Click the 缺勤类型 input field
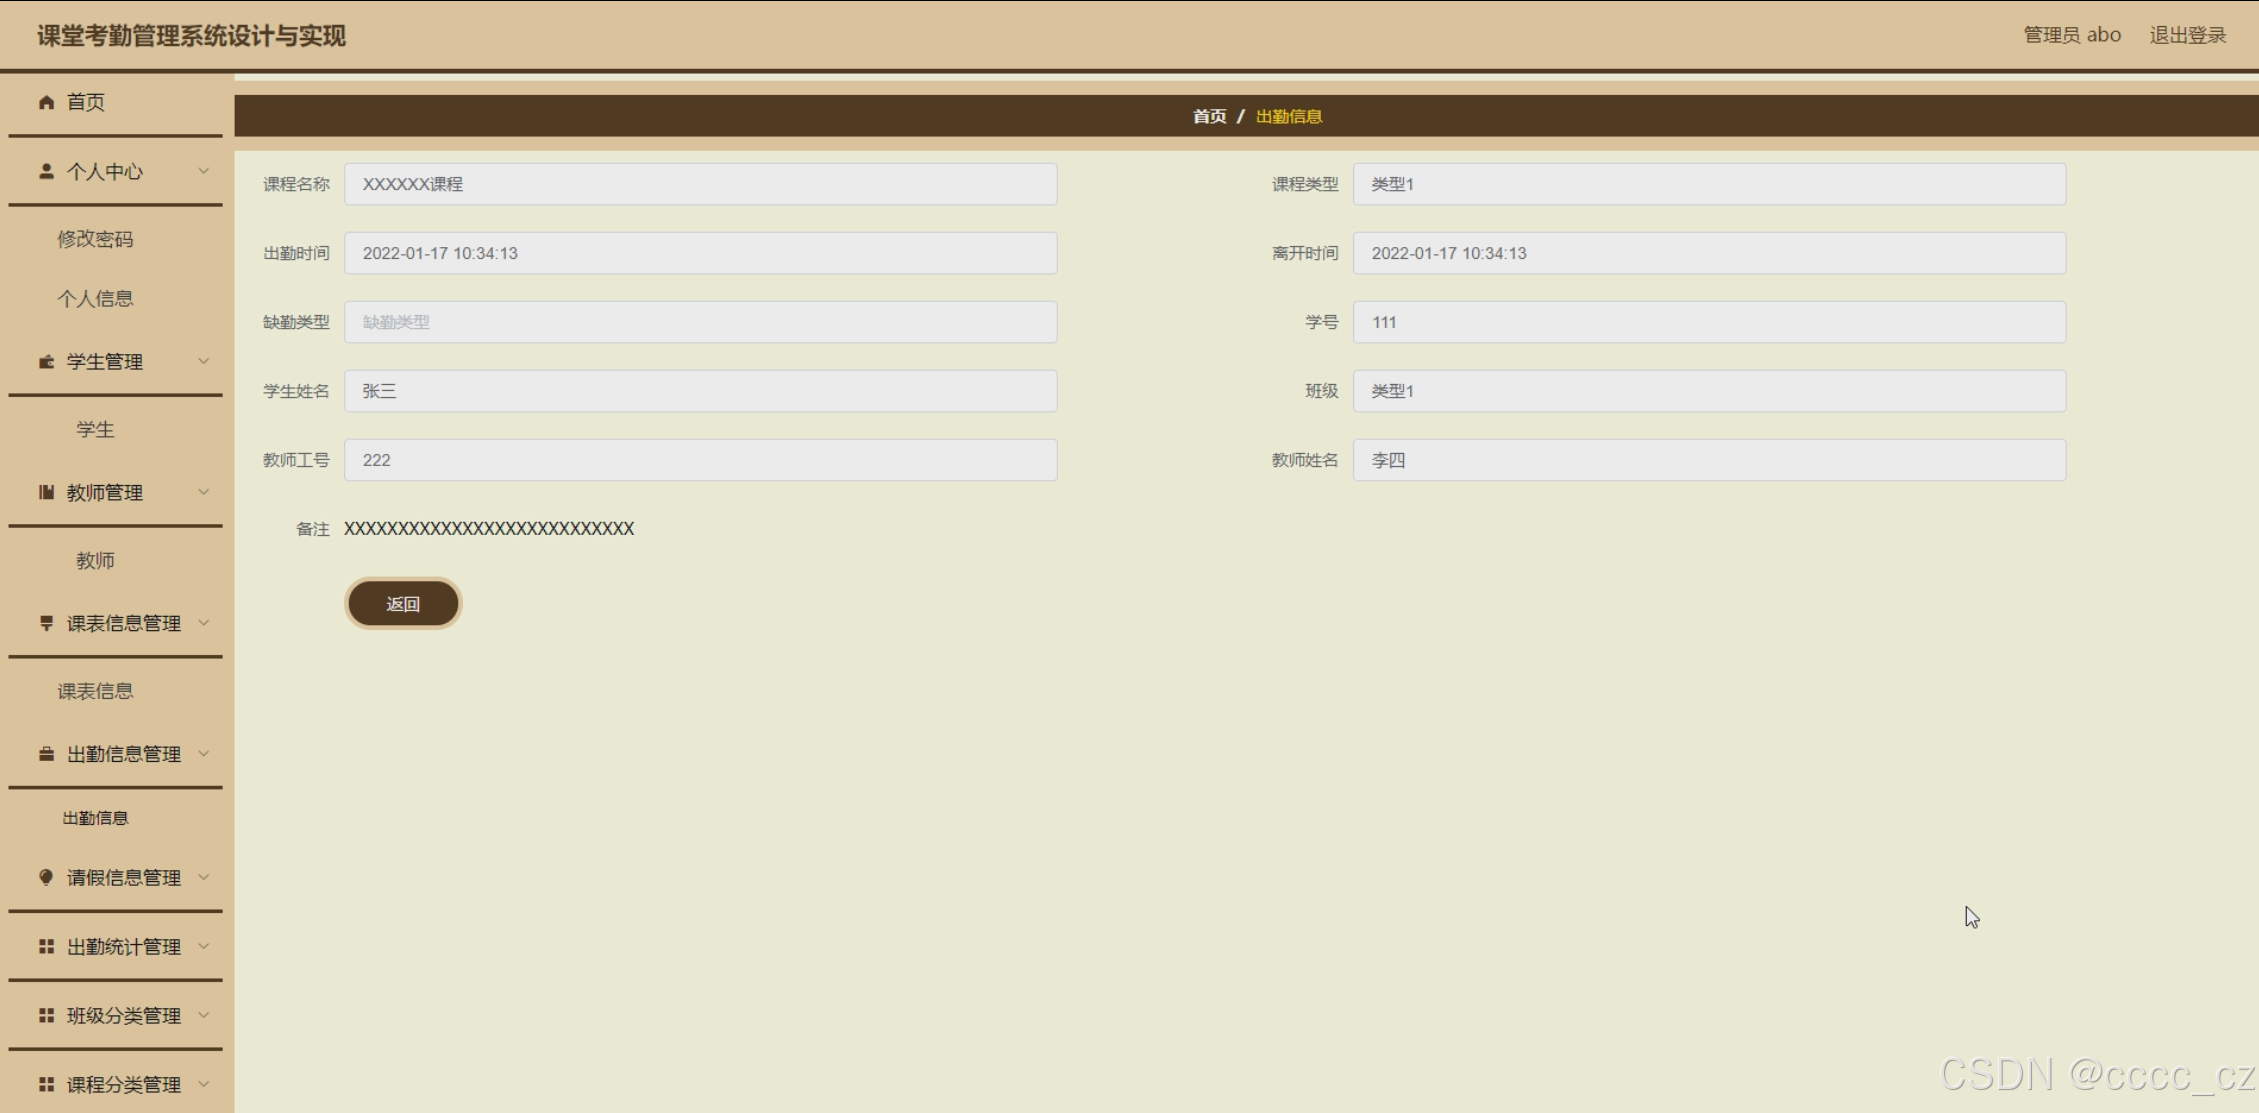 pyautogui.click(x=700, y=322)
